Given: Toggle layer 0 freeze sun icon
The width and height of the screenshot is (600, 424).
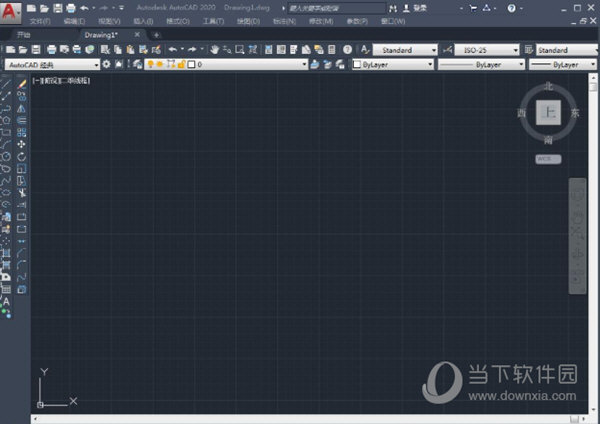Looking at the screenshot, I should tap(160, 64).
